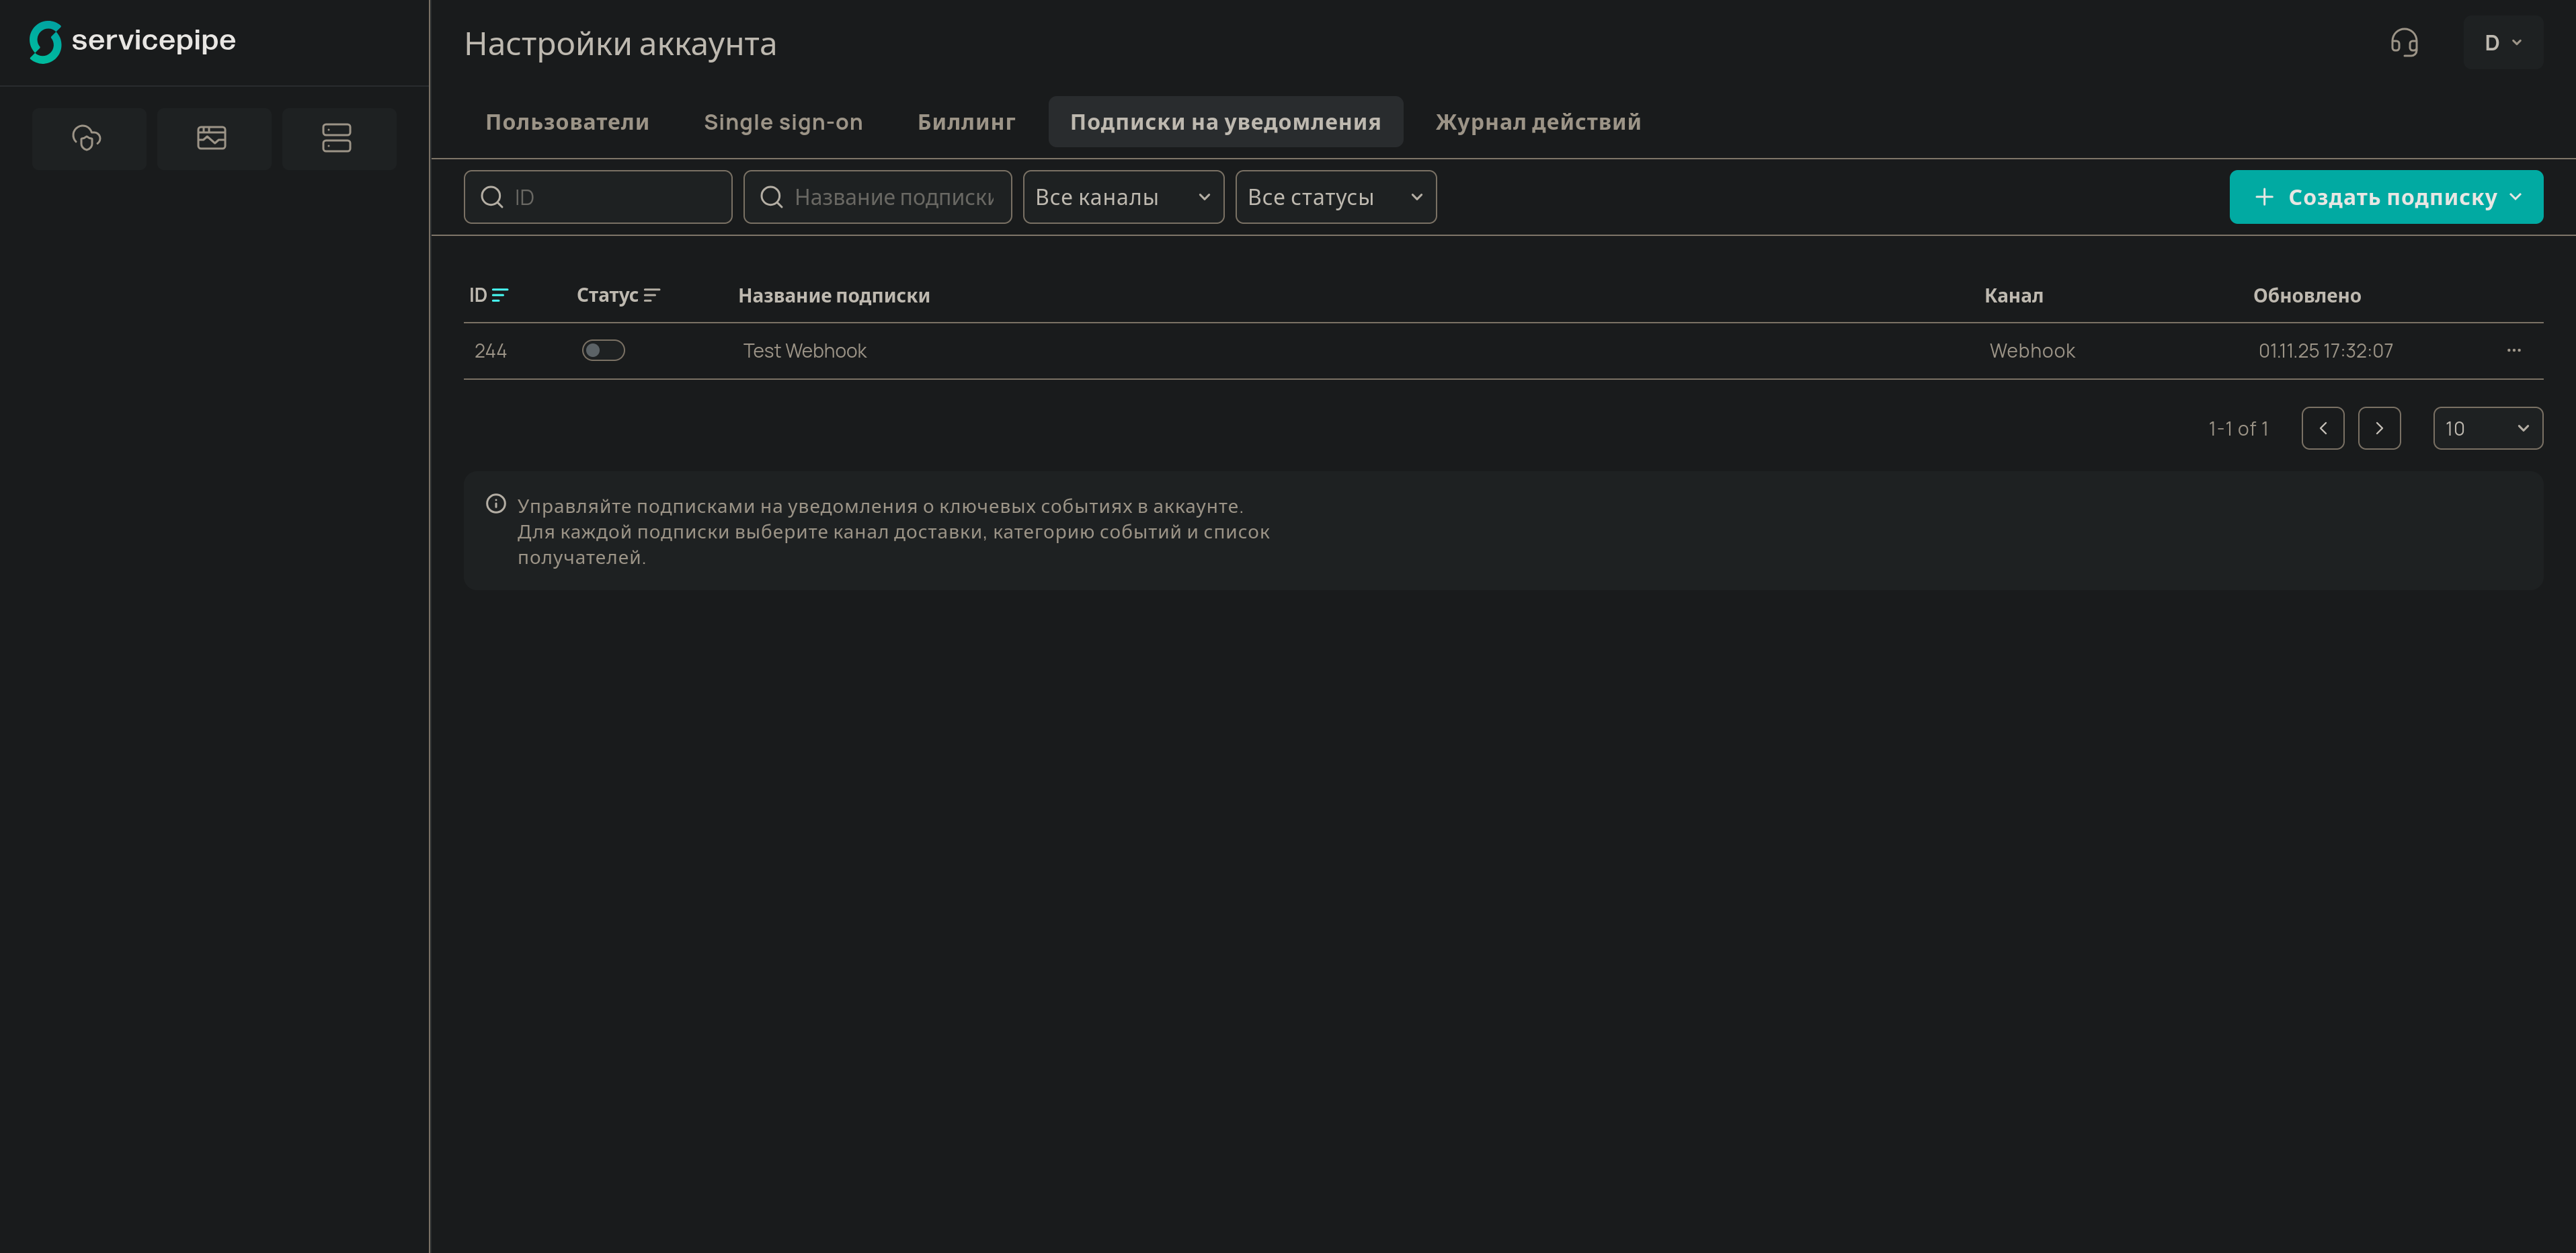Go to the next page of results
This screenshot has height=1253, width=2576.
coord(2379,429)
